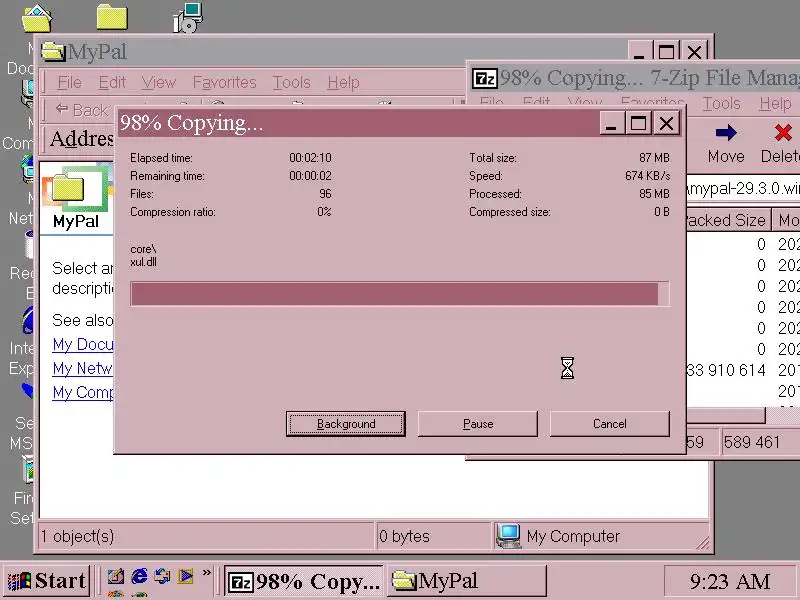Click the 589 461 value in 7-Zip status bar
Viewport: 800px width, 600px height.
click(x=752, y=442)
